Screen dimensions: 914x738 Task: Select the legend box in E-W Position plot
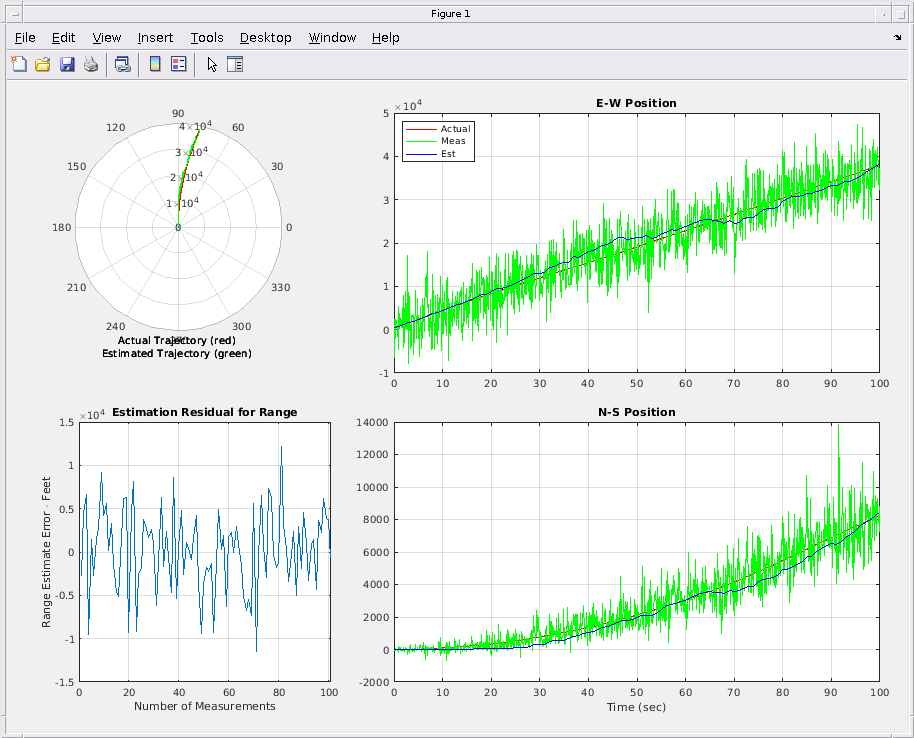pos(438,141)
